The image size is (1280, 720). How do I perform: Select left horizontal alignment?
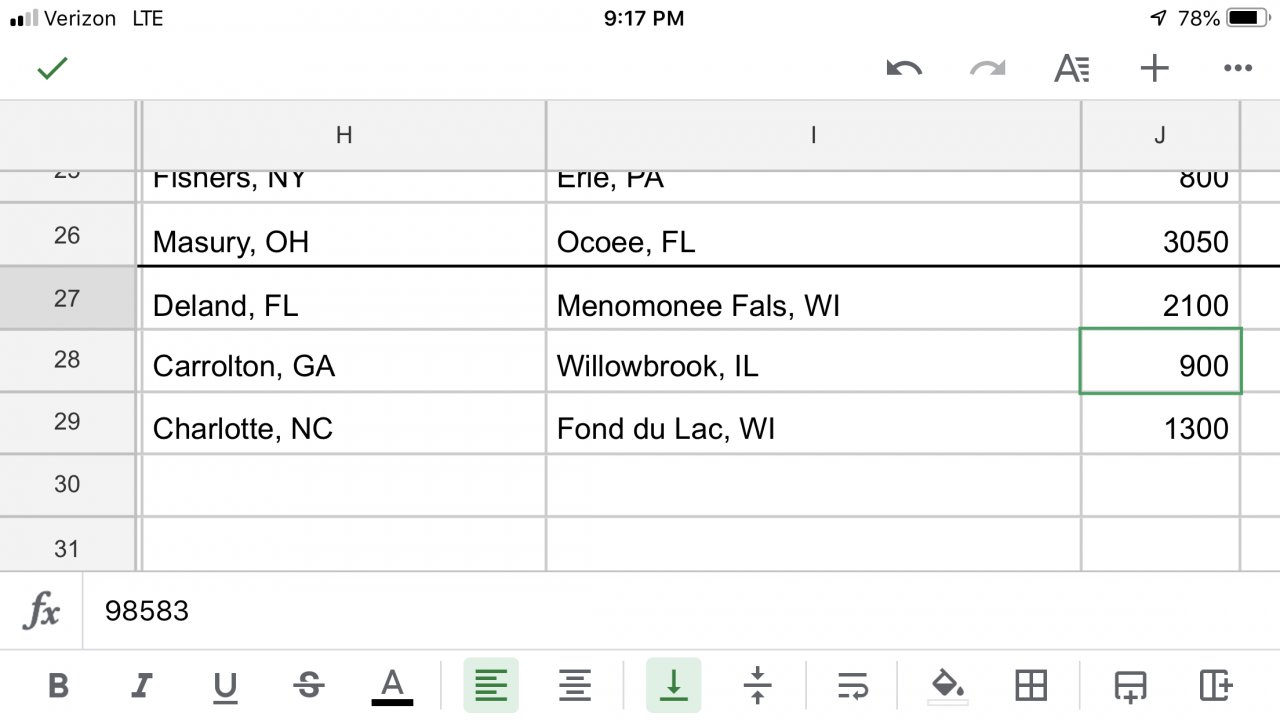490,686
